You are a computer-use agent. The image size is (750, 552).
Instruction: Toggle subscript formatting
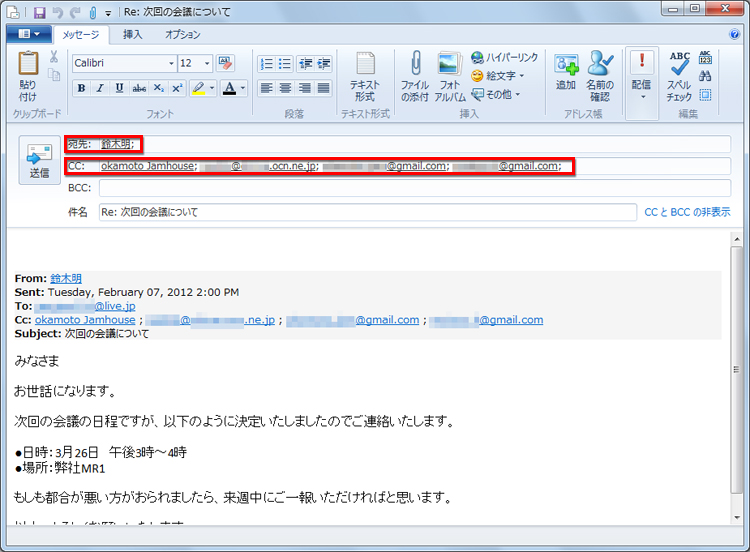click(x=158, y=88)
